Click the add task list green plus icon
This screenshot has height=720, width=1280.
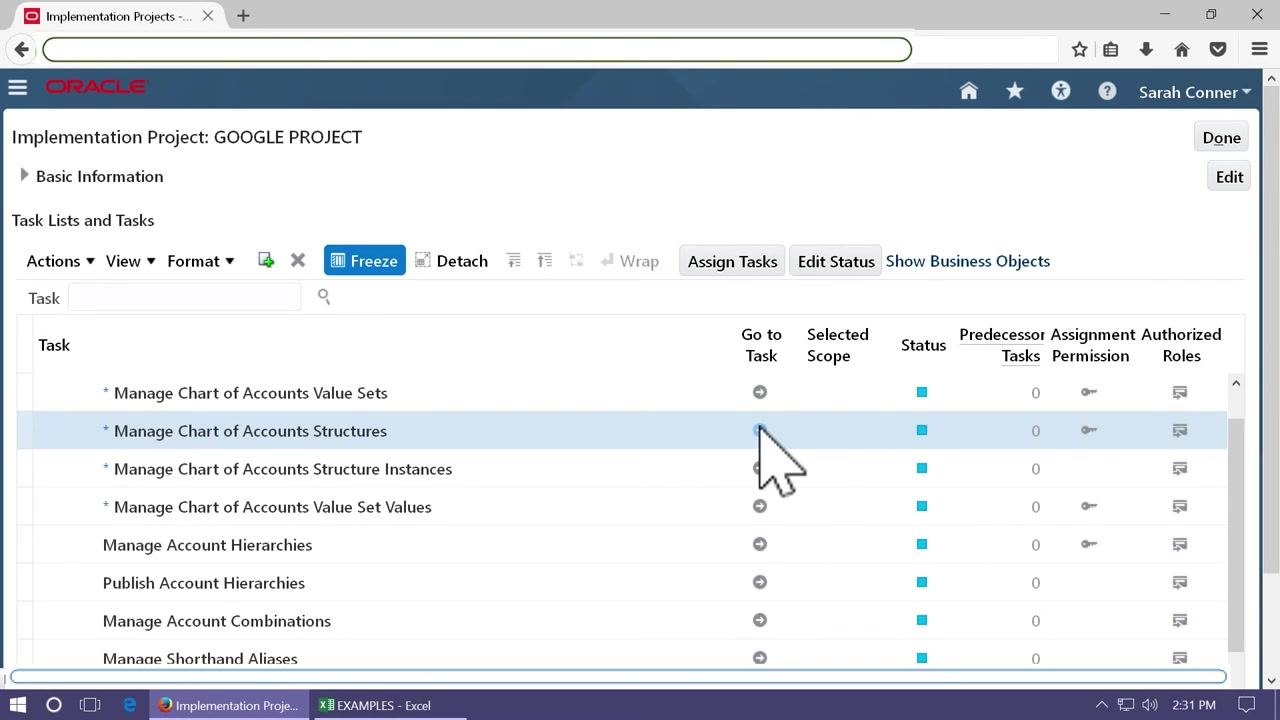pyautogui.click(x=266, y=260)
